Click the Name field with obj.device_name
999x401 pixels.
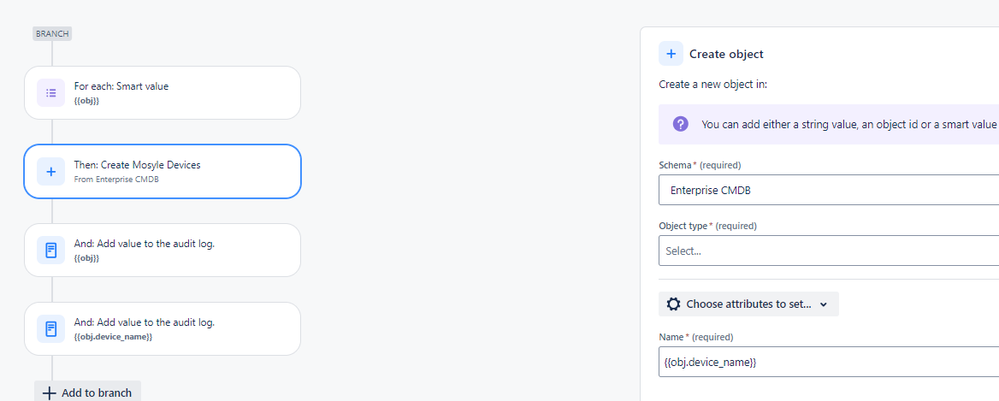pyautogui.click(x=828, y=362)
